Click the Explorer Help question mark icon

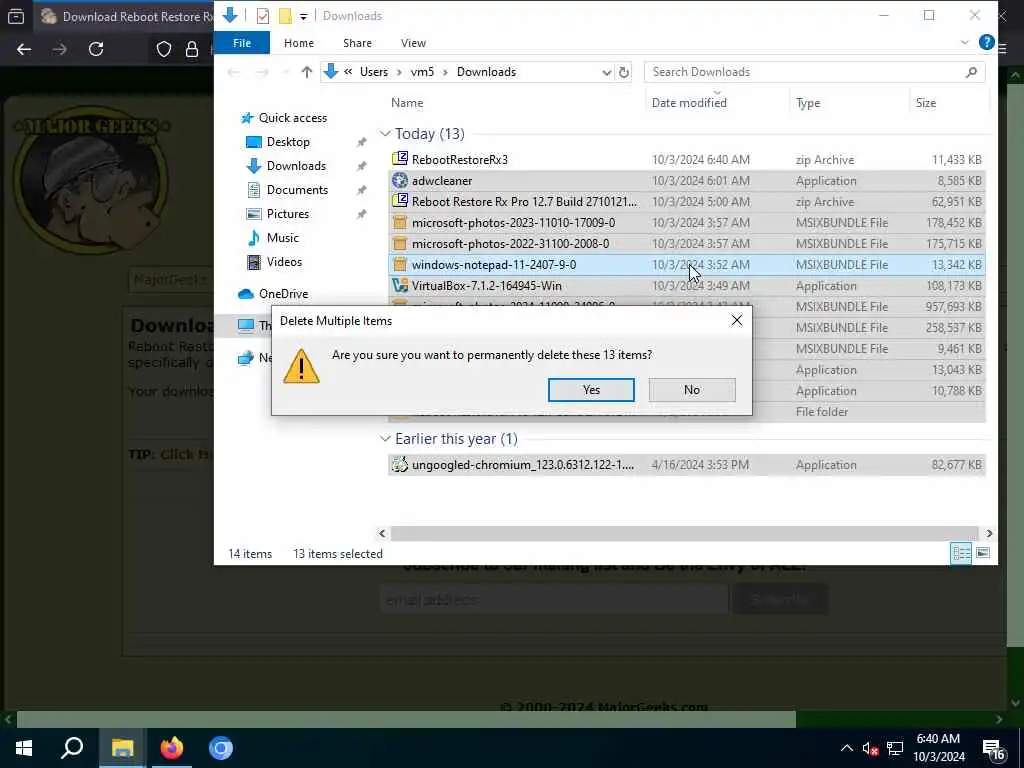coord(986,42)
